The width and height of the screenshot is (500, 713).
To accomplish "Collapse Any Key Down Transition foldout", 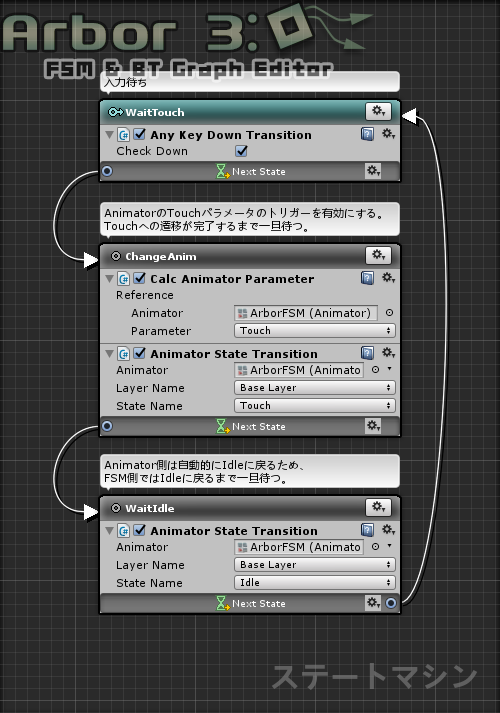I will (x=109, y=135).
